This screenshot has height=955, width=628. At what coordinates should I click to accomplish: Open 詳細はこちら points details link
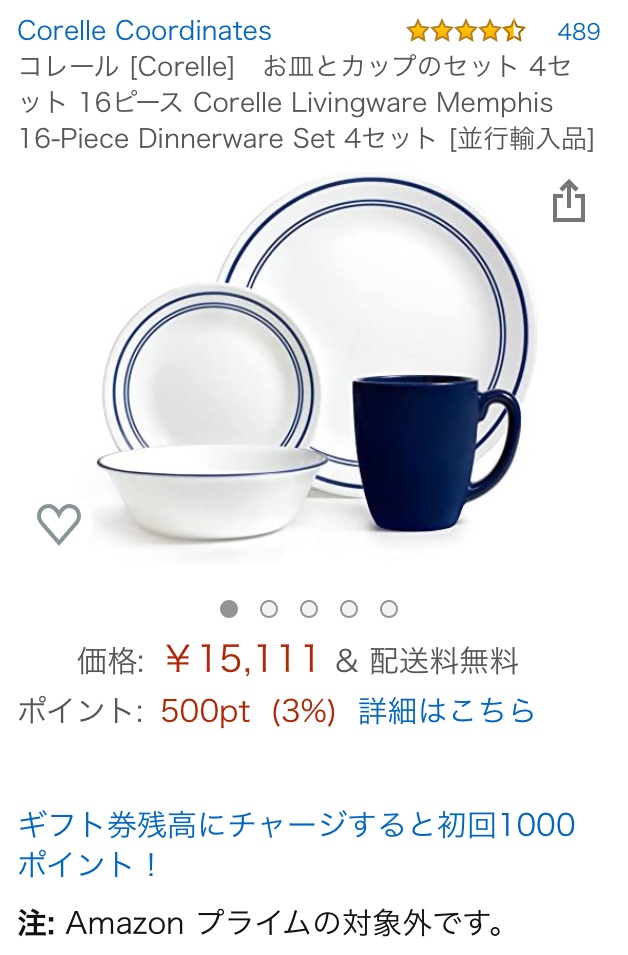[x=446, y=711]
